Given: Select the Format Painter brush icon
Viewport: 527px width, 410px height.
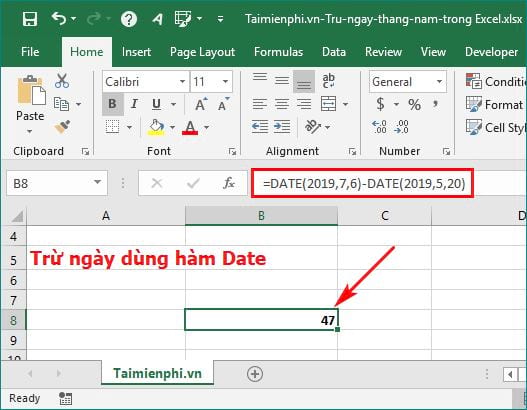Looking at the screenshot, I should coord(62,126).
